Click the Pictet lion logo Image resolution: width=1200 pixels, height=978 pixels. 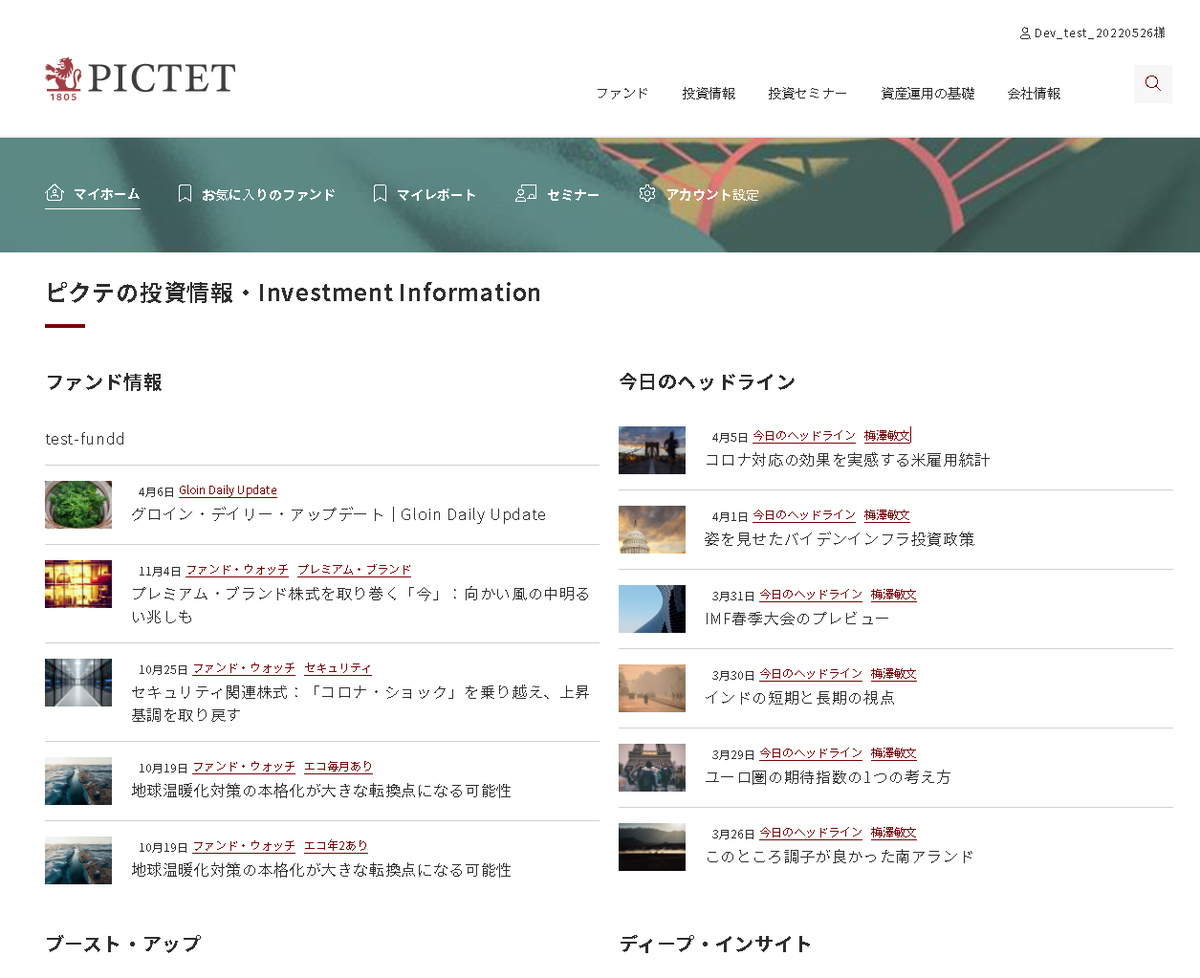62,78
